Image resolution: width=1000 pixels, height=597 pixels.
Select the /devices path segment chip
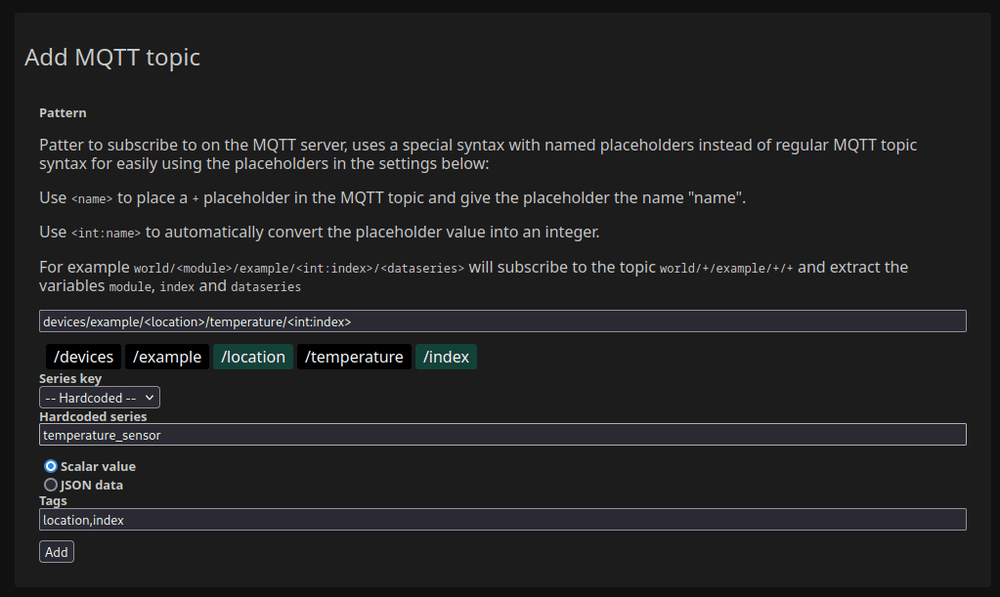[84, 357]
